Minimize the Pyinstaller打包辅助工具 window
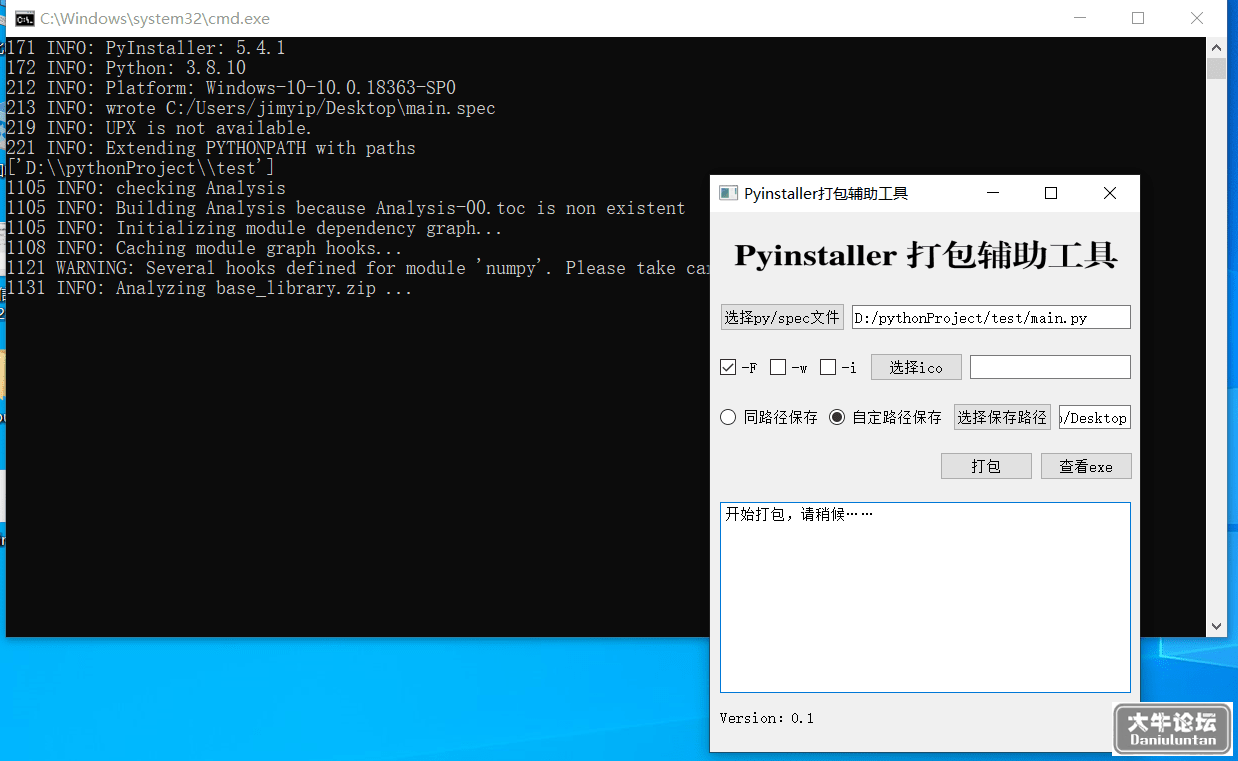1238x761 pixels. pos(992,193)
